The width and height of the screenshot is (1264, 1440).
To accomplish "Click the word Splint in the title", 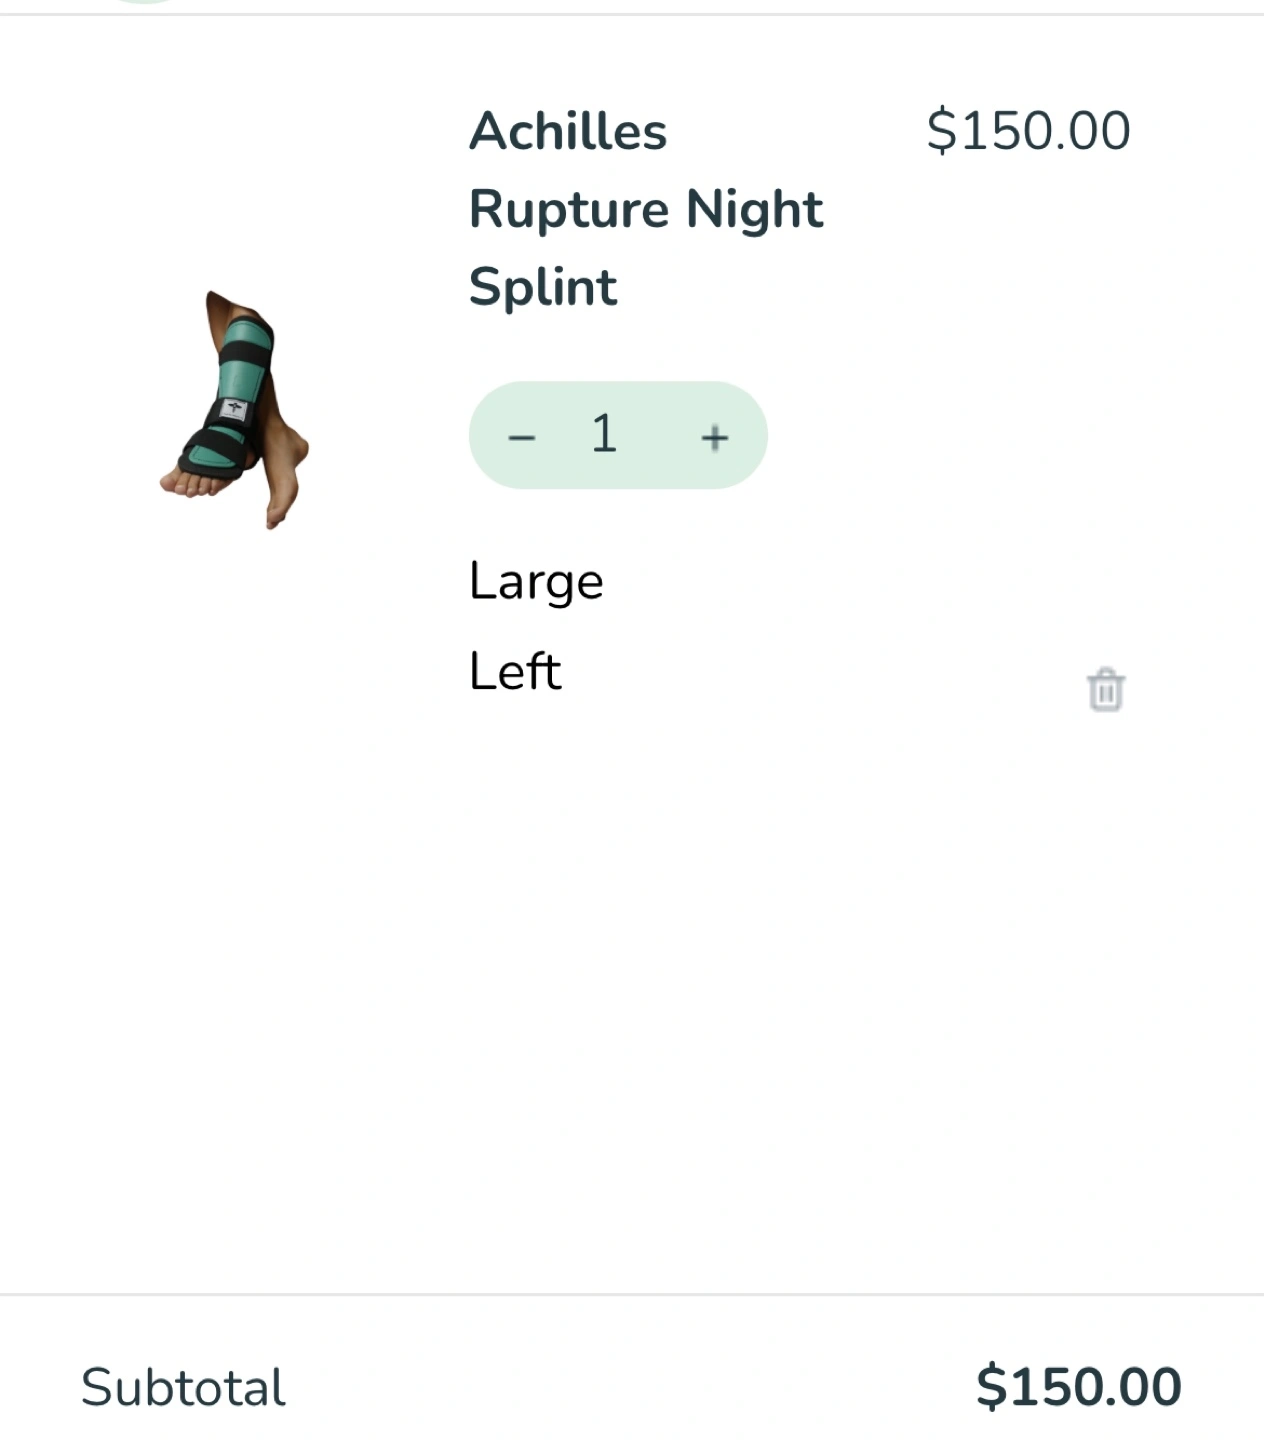I will [x=543, y=287].
